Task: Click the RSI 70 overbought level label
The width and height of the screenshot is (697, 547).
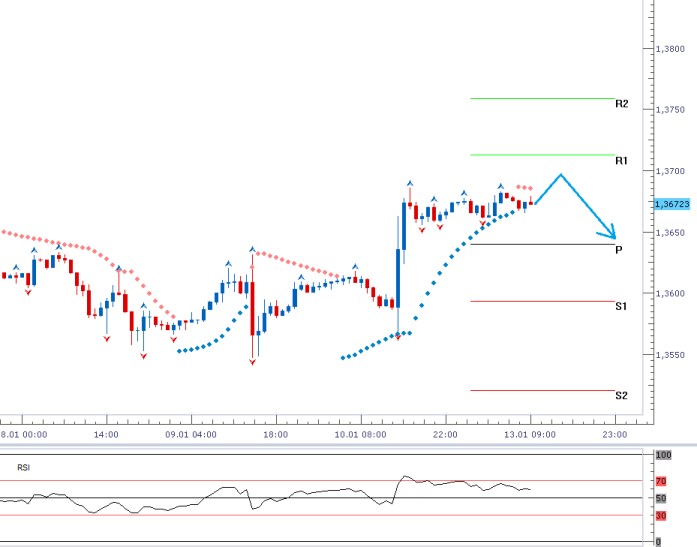Action: [661, 481]
